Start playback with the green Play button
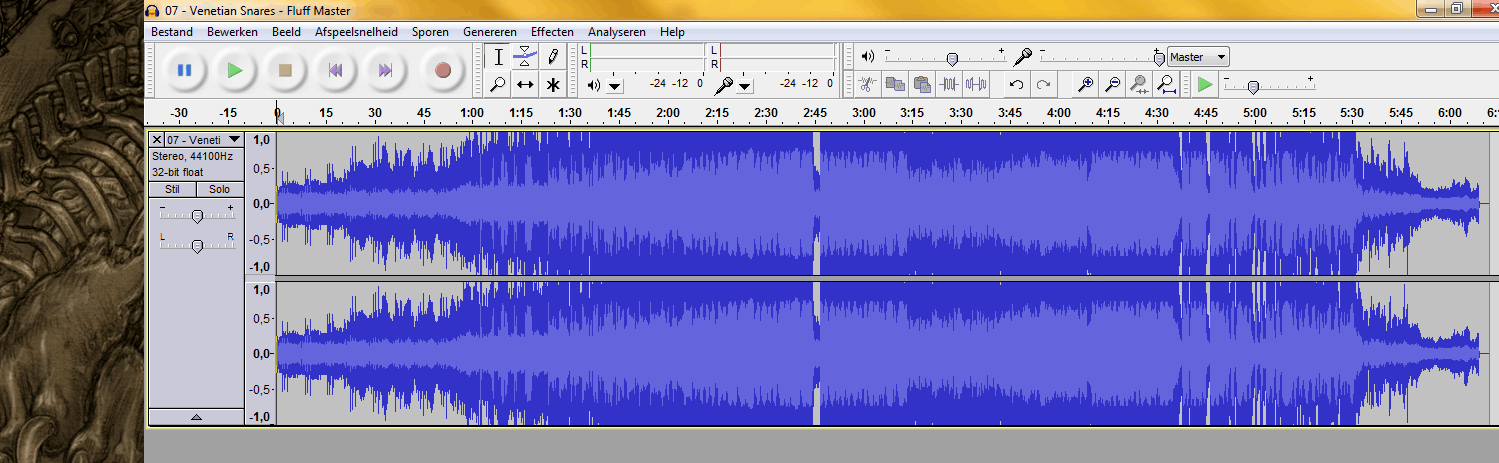 tap(235, 70)
